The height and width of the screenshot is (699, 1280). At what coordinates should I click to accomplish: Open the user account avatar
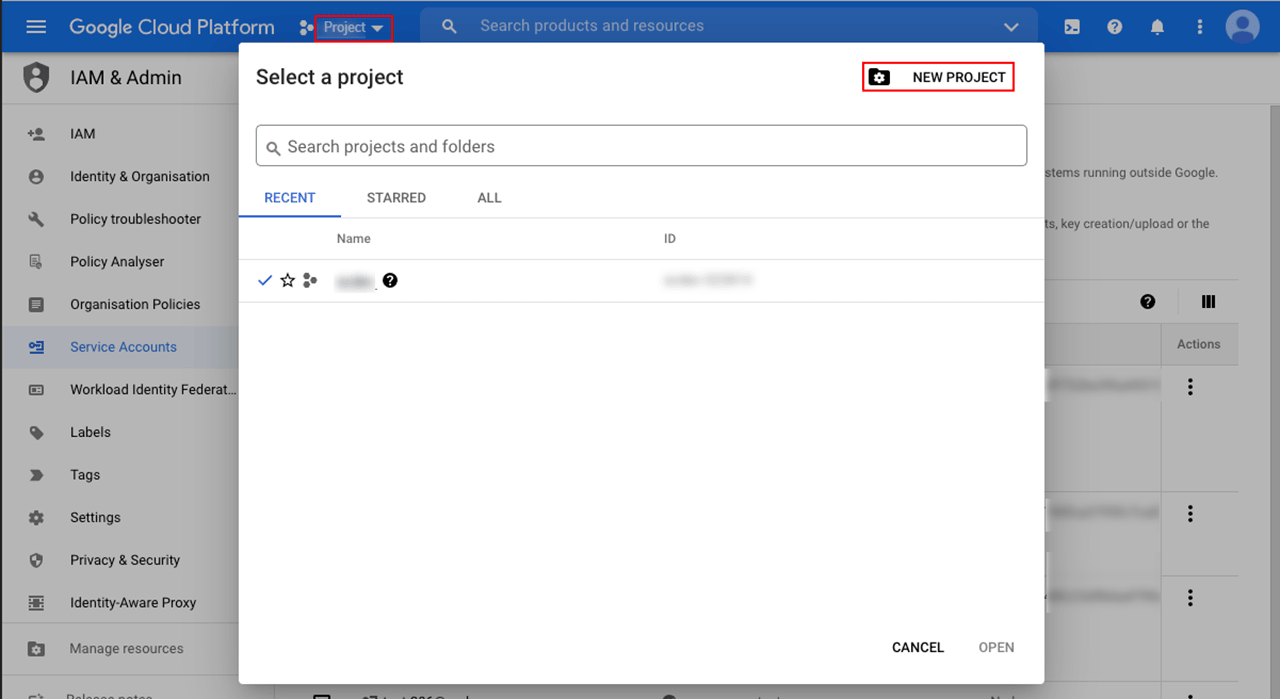click(x=1243, y=27)
